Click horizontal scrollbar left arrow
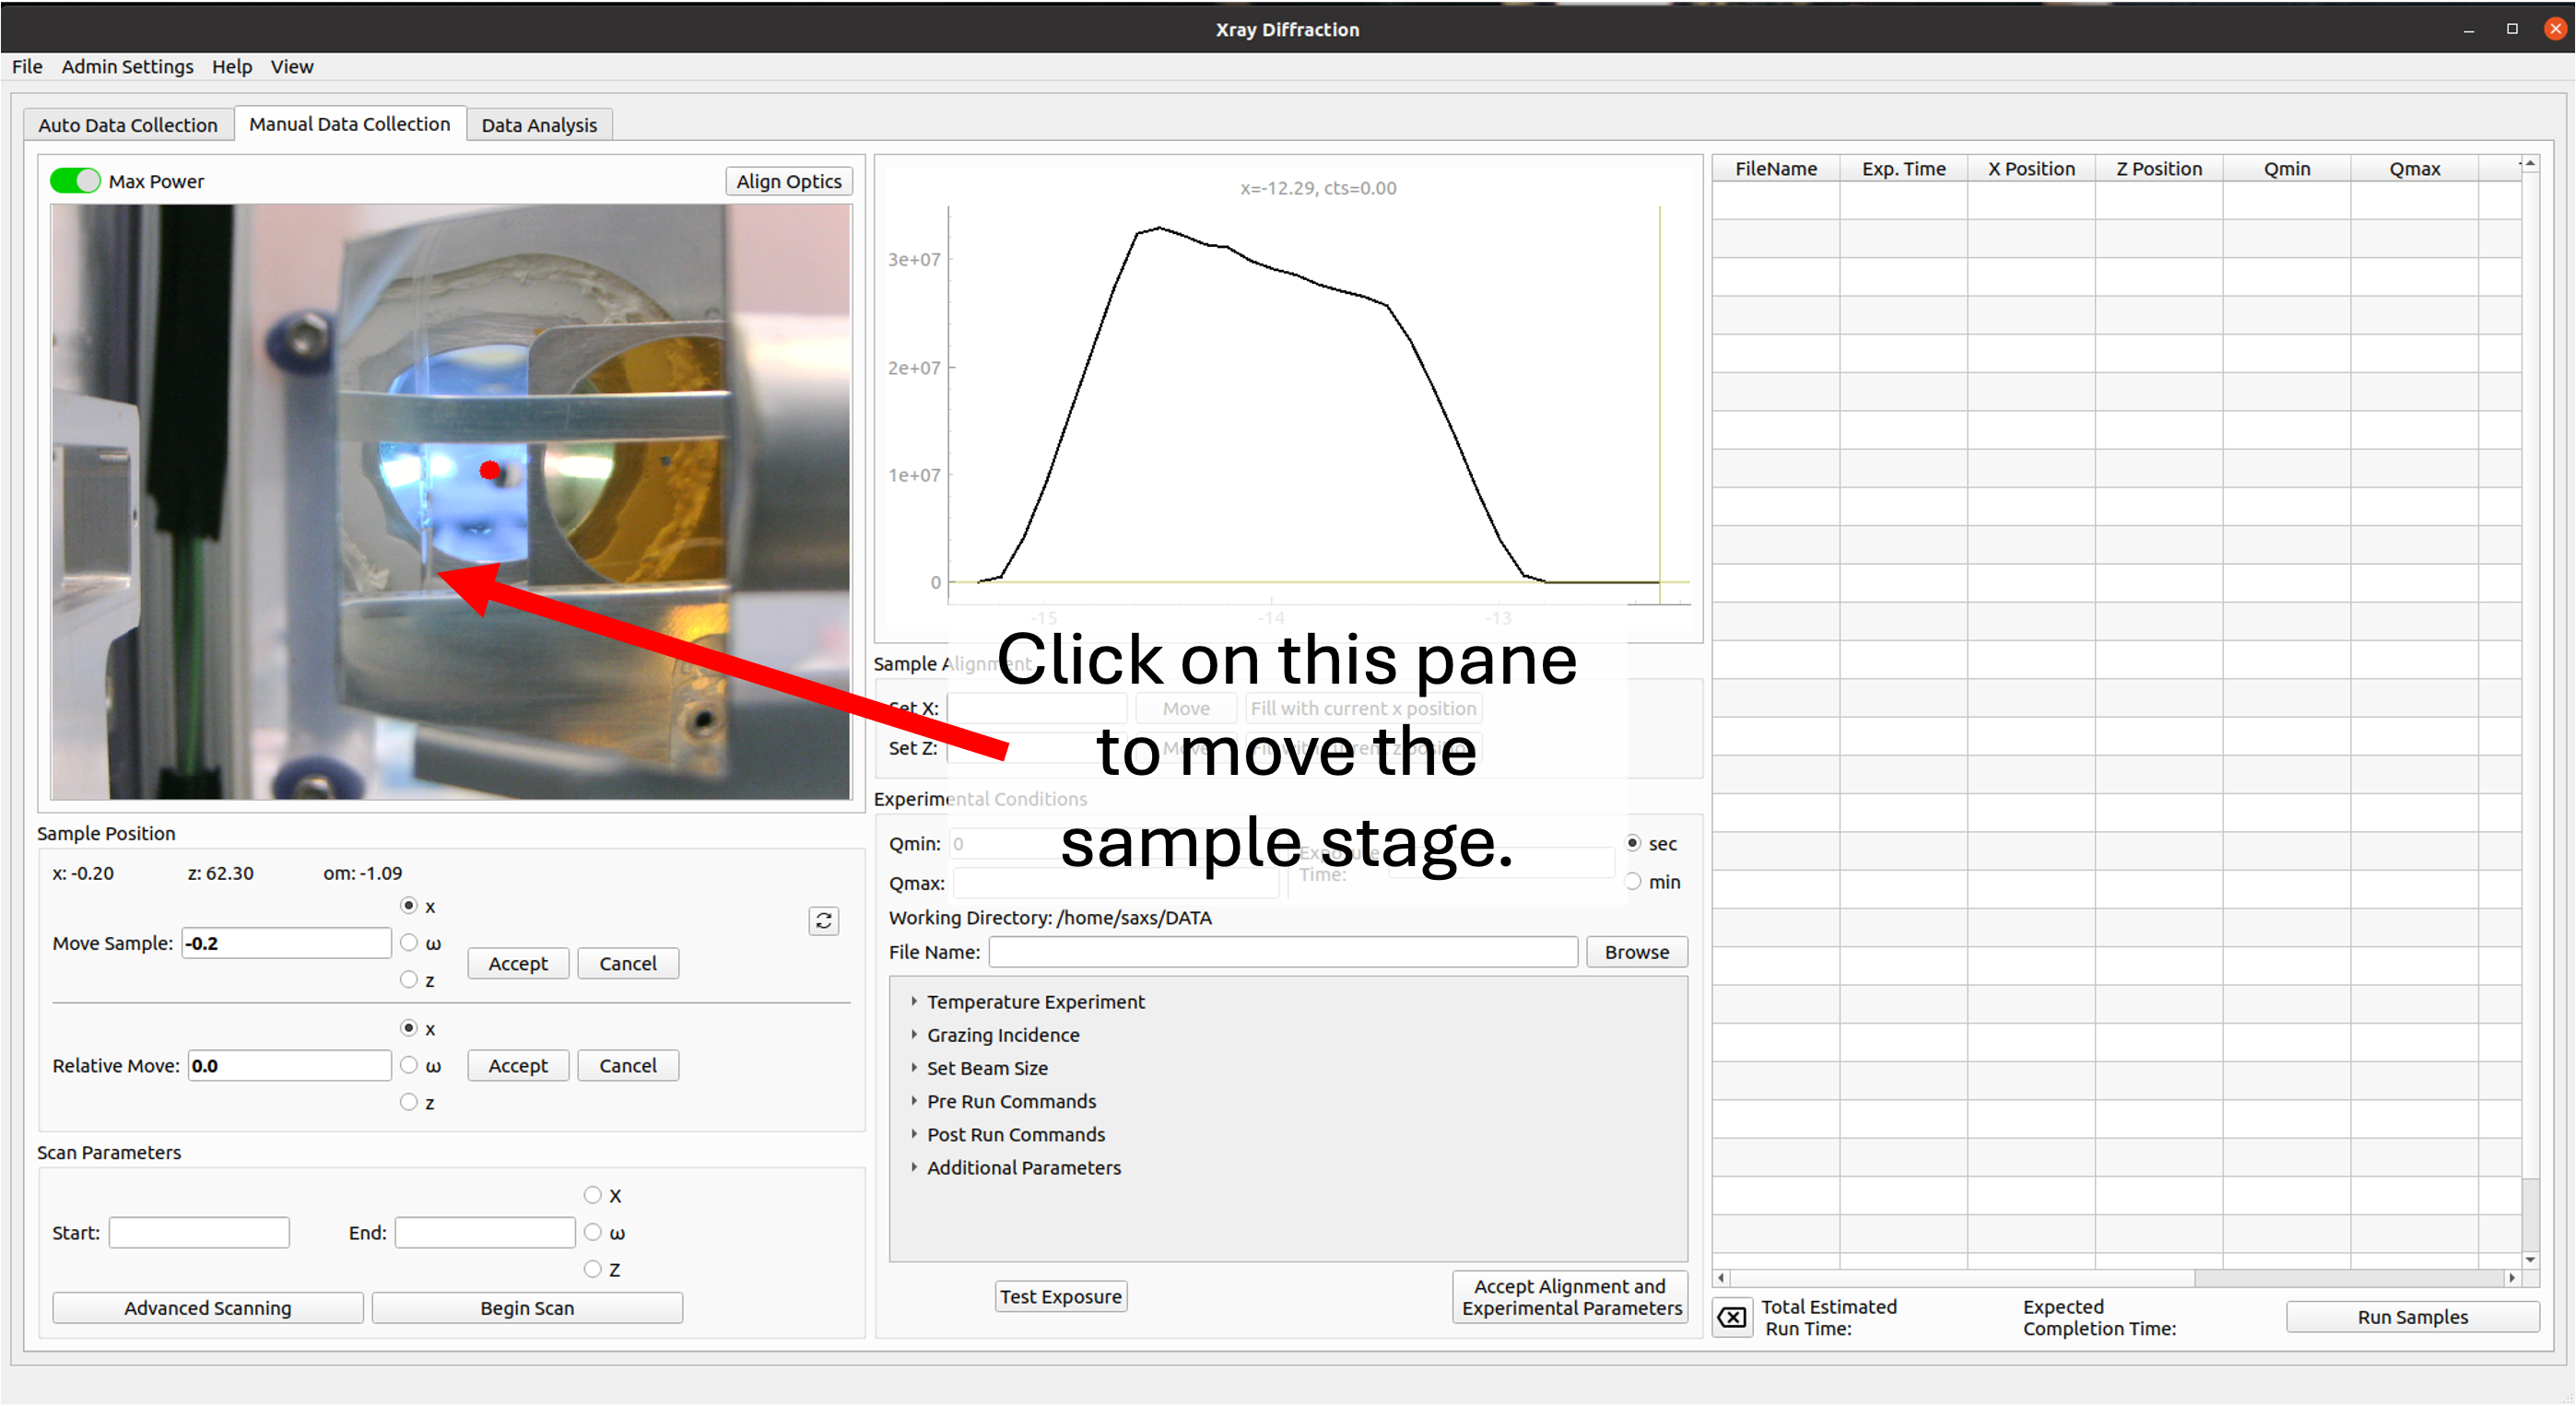The width and height of the screenshot is (2576, 1406). 1721,1278
